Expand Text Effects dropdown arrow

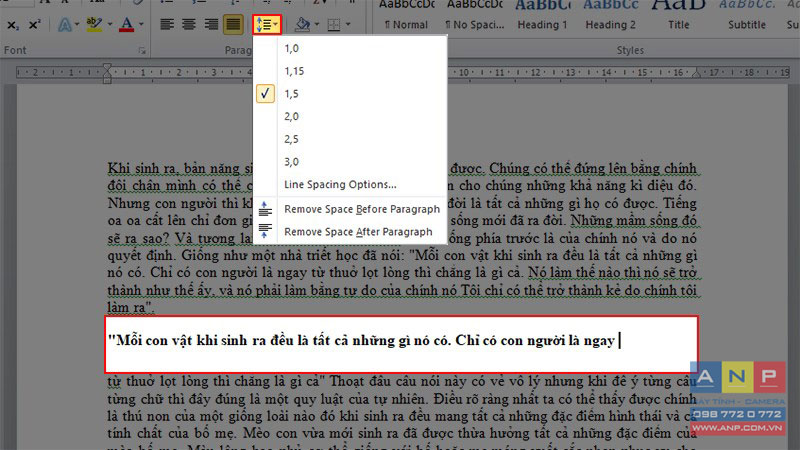tap(77, 24)
